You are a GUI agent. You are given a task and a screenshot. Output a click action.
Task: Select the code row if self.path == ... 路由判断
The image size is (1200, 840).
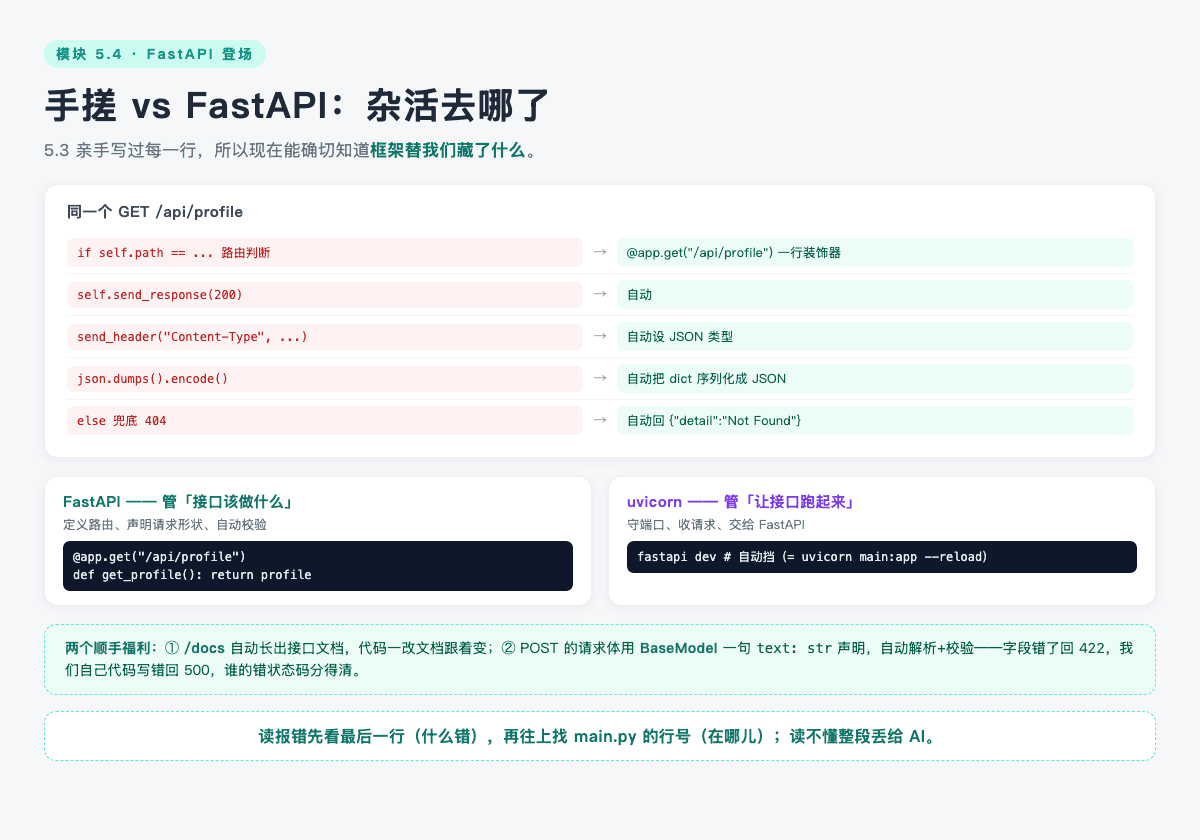[x=325, y=253]
